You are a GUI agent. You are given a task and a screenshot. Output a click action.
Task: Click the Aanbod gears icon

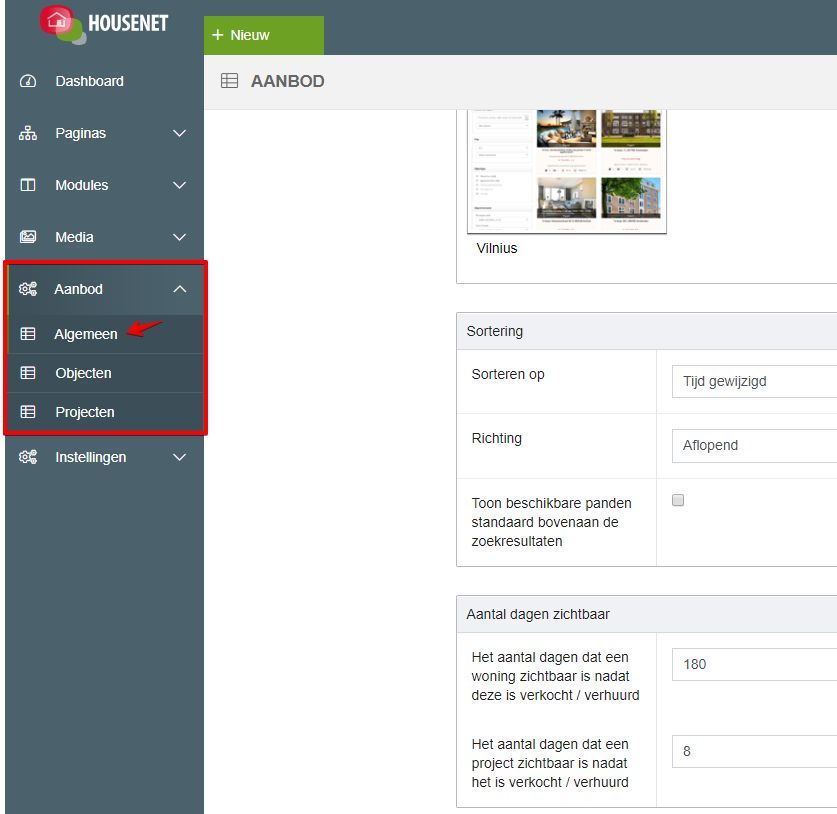pyautogui.click(x=28, y=289)
